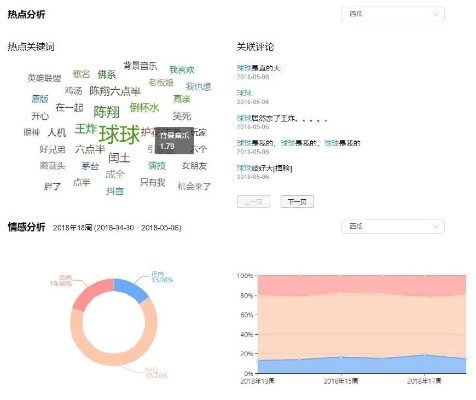476x400 pixels.
Task: Click the keyword 人机
Action: pyautogui.click(x=57, y=132)
